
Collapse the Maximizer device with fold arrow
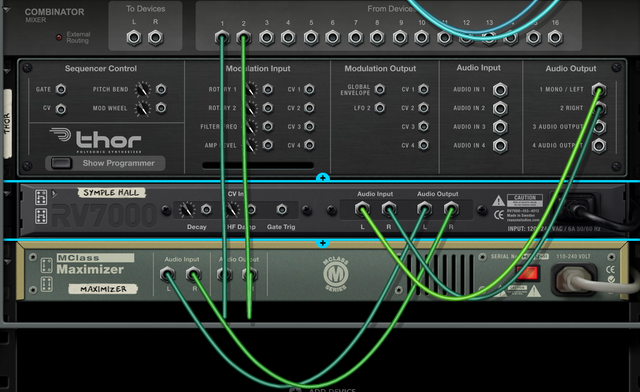tap(7, 261)
